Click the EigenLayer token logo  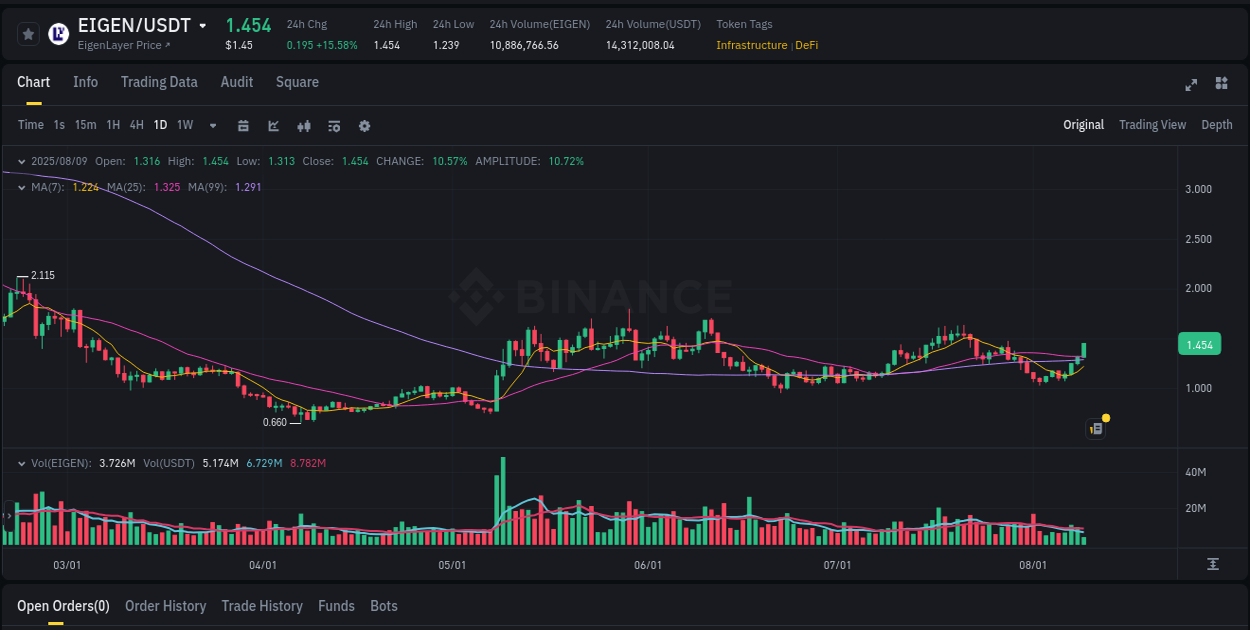point(60,33)
